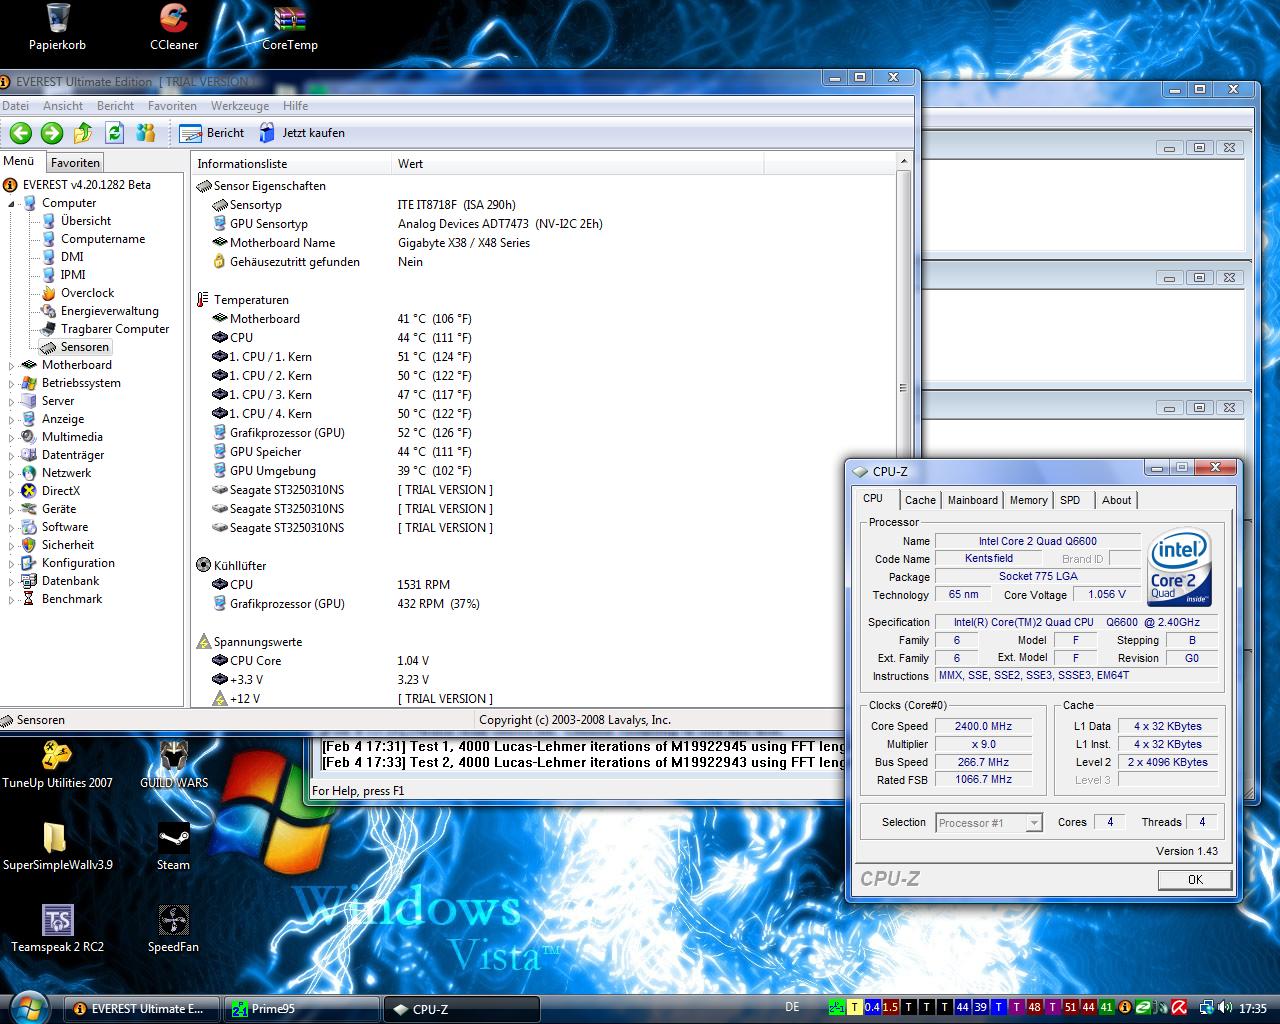
Task: Switch to the Mainboard tab in CPU-Z
Action: 973,500
